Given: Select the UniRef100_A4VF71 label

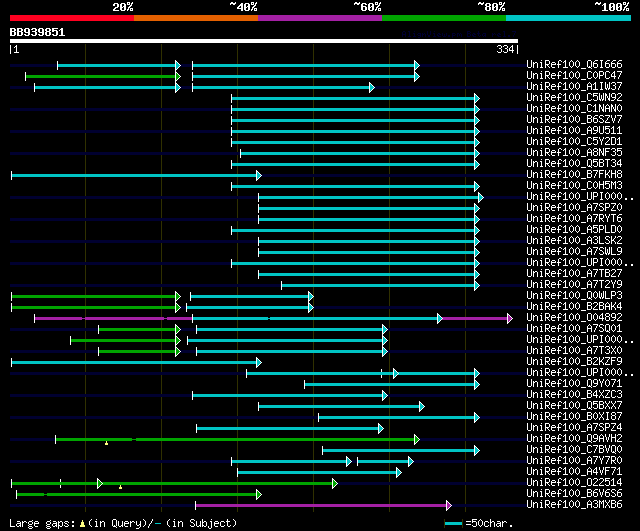Looking at the screenshot, I should click(x=574, y=472).
